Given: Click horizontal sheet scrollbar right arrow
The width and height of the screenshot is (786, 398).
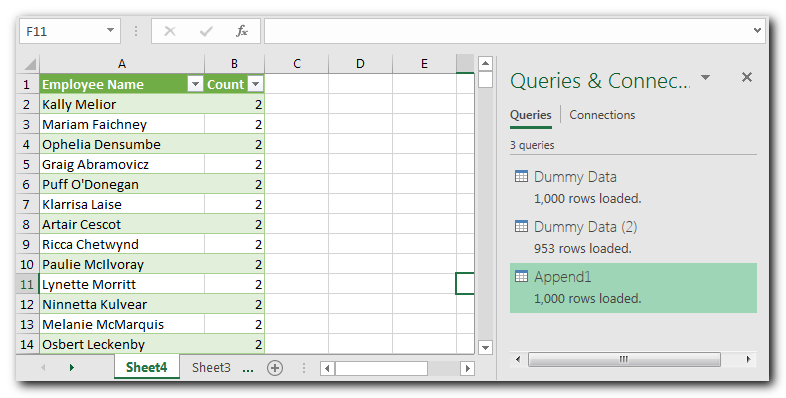Looking at the screenshot, I should pos(467,368).
